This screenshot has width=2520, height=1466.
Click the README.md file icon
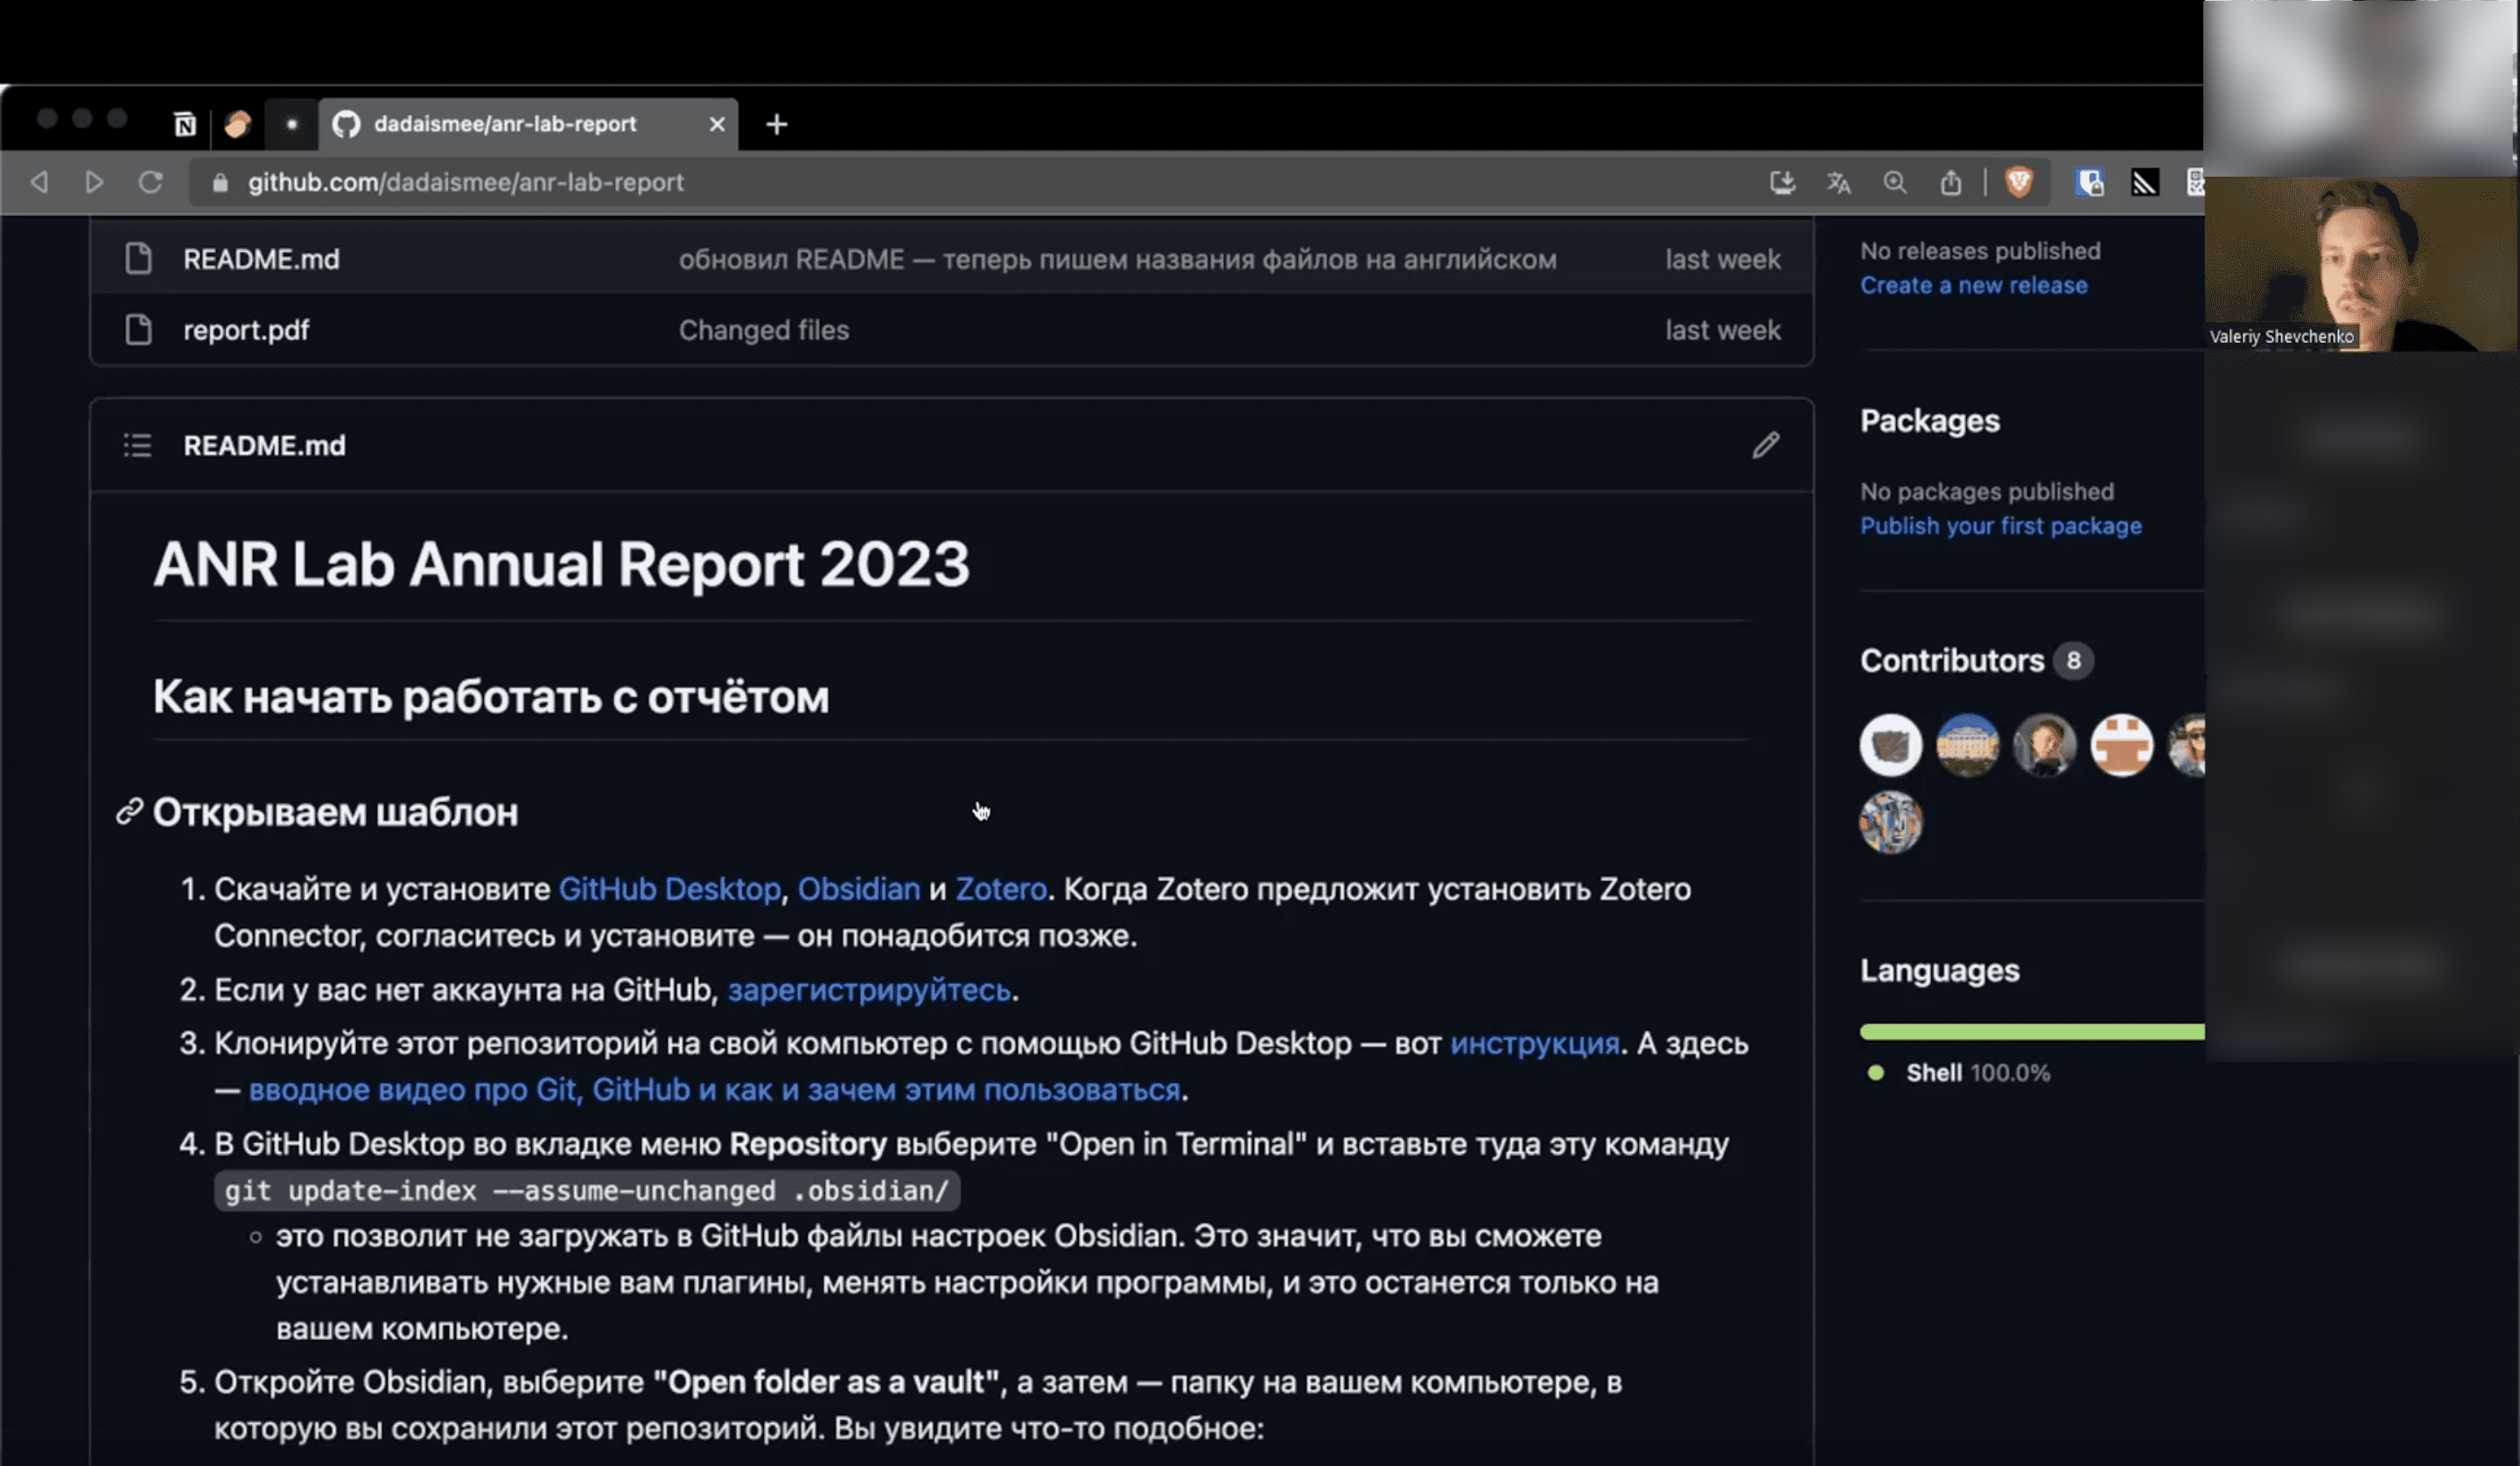pos(138,258)
